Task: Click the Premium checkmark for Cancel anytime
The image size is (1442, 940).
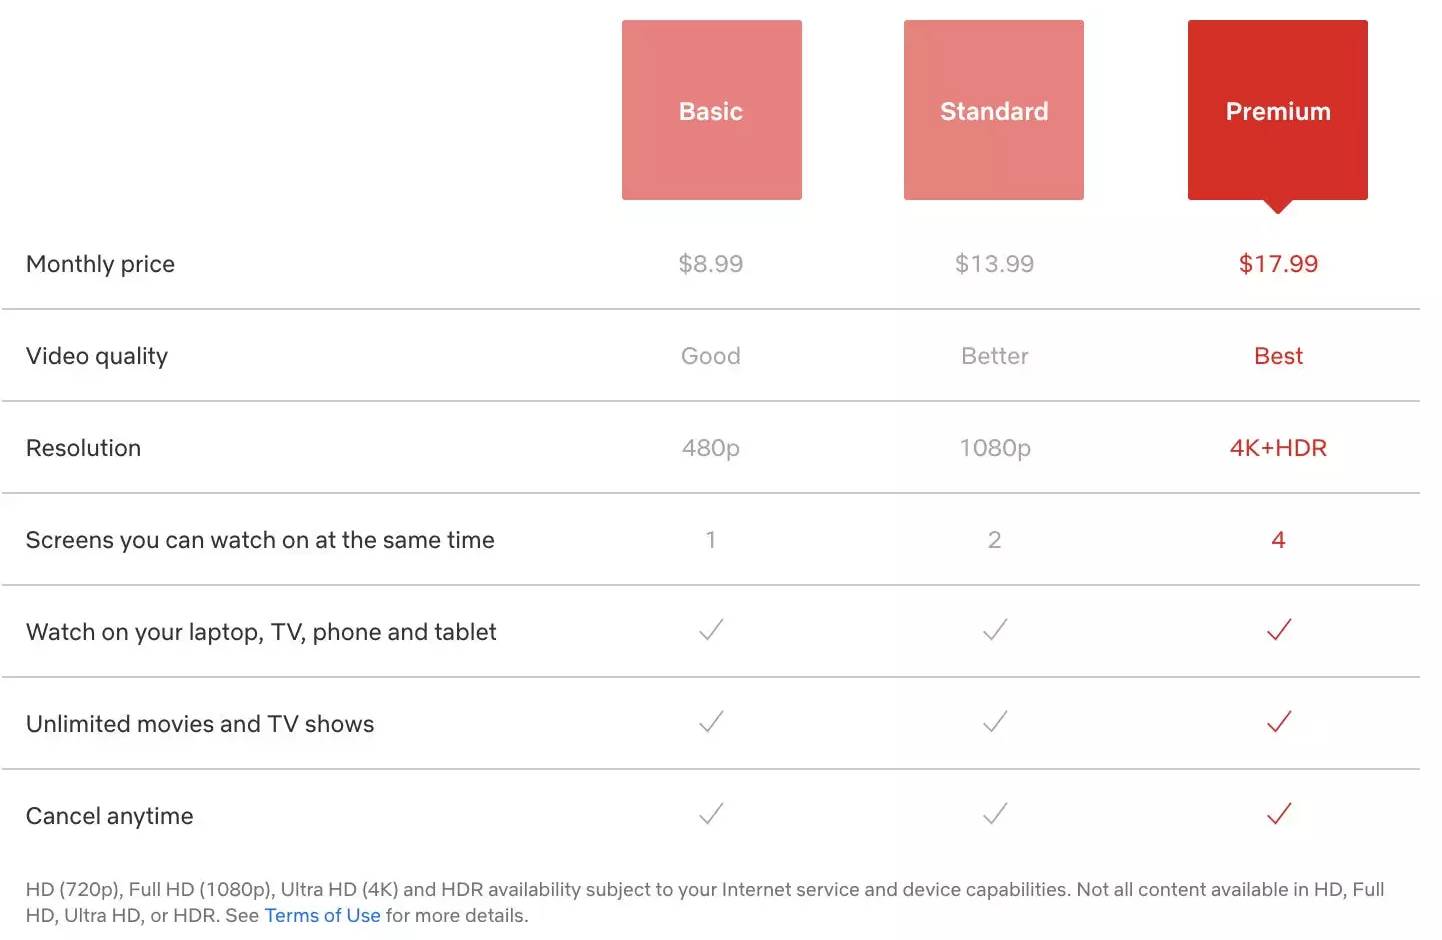Action: 1278,814
